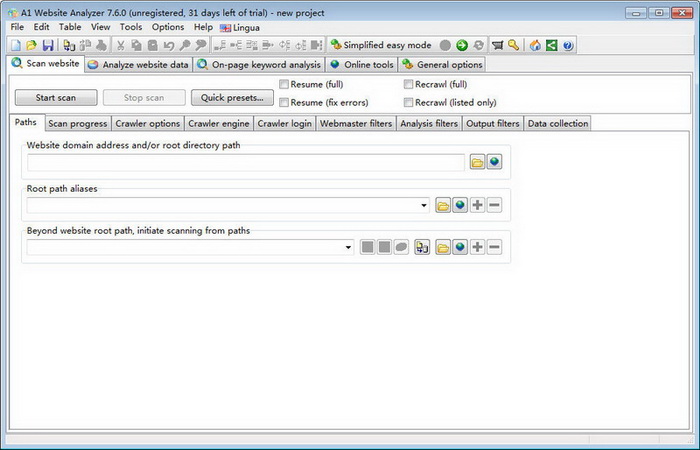
Task: Click the import list icon in the Beyond website root path row
Action: (422, 247)
